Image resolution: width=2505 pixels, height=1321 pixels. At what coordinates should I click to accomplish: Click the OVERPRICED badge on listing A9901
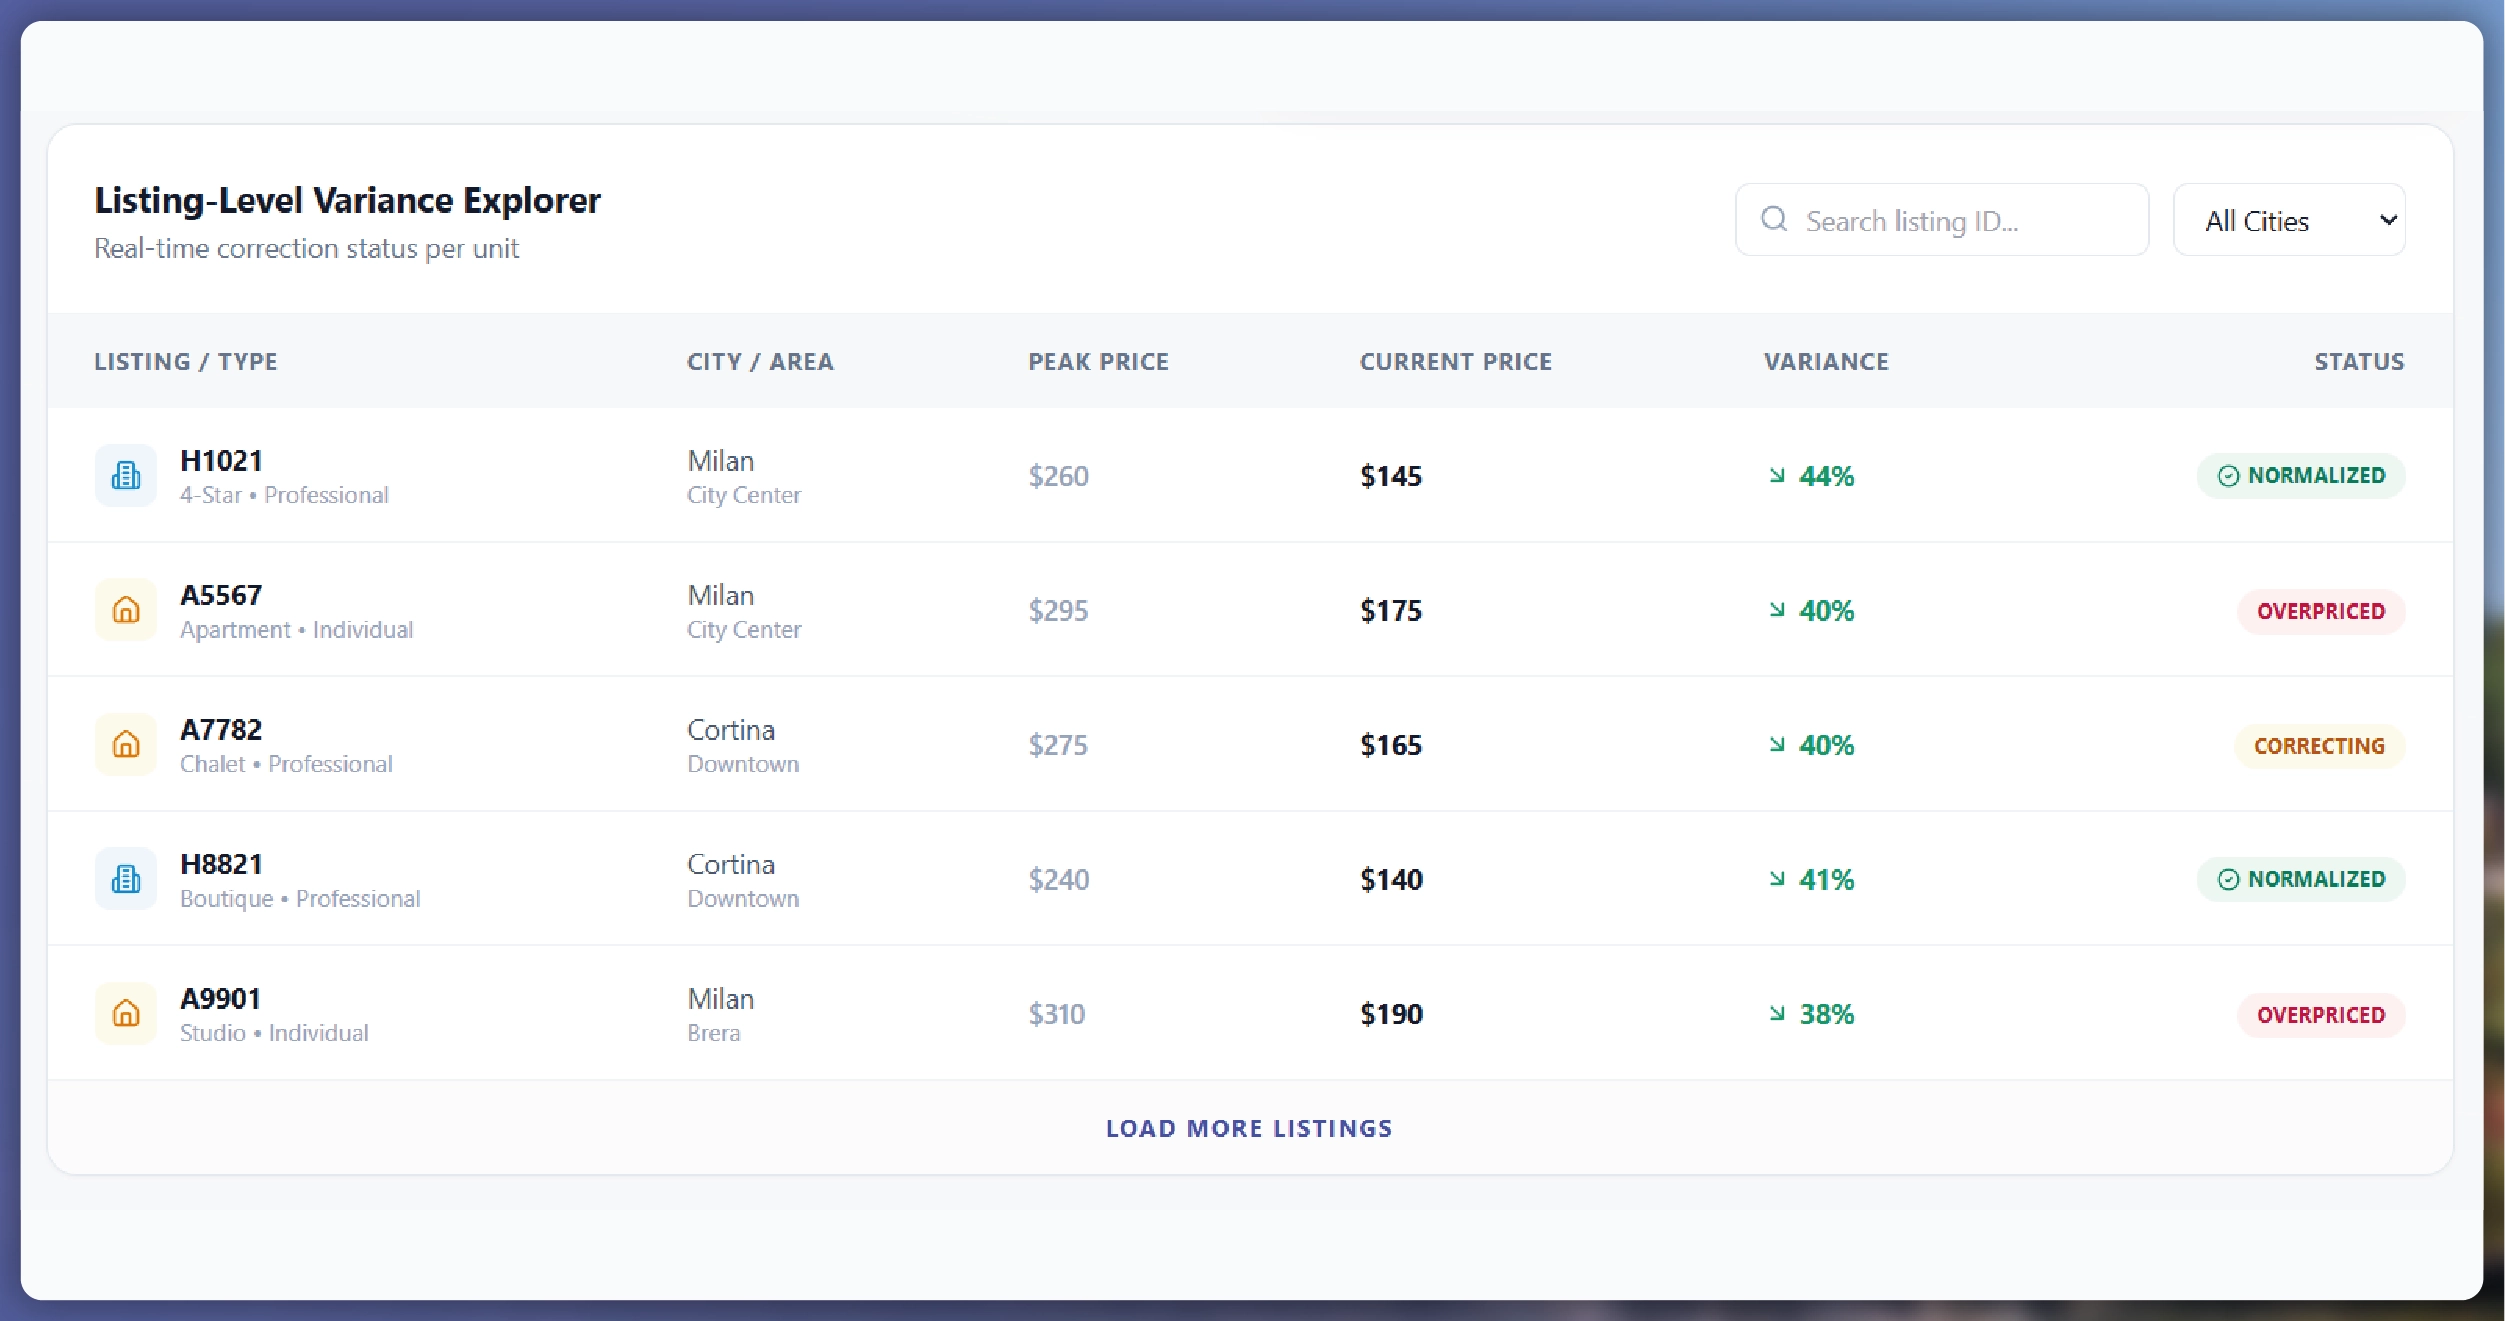2321,1014
